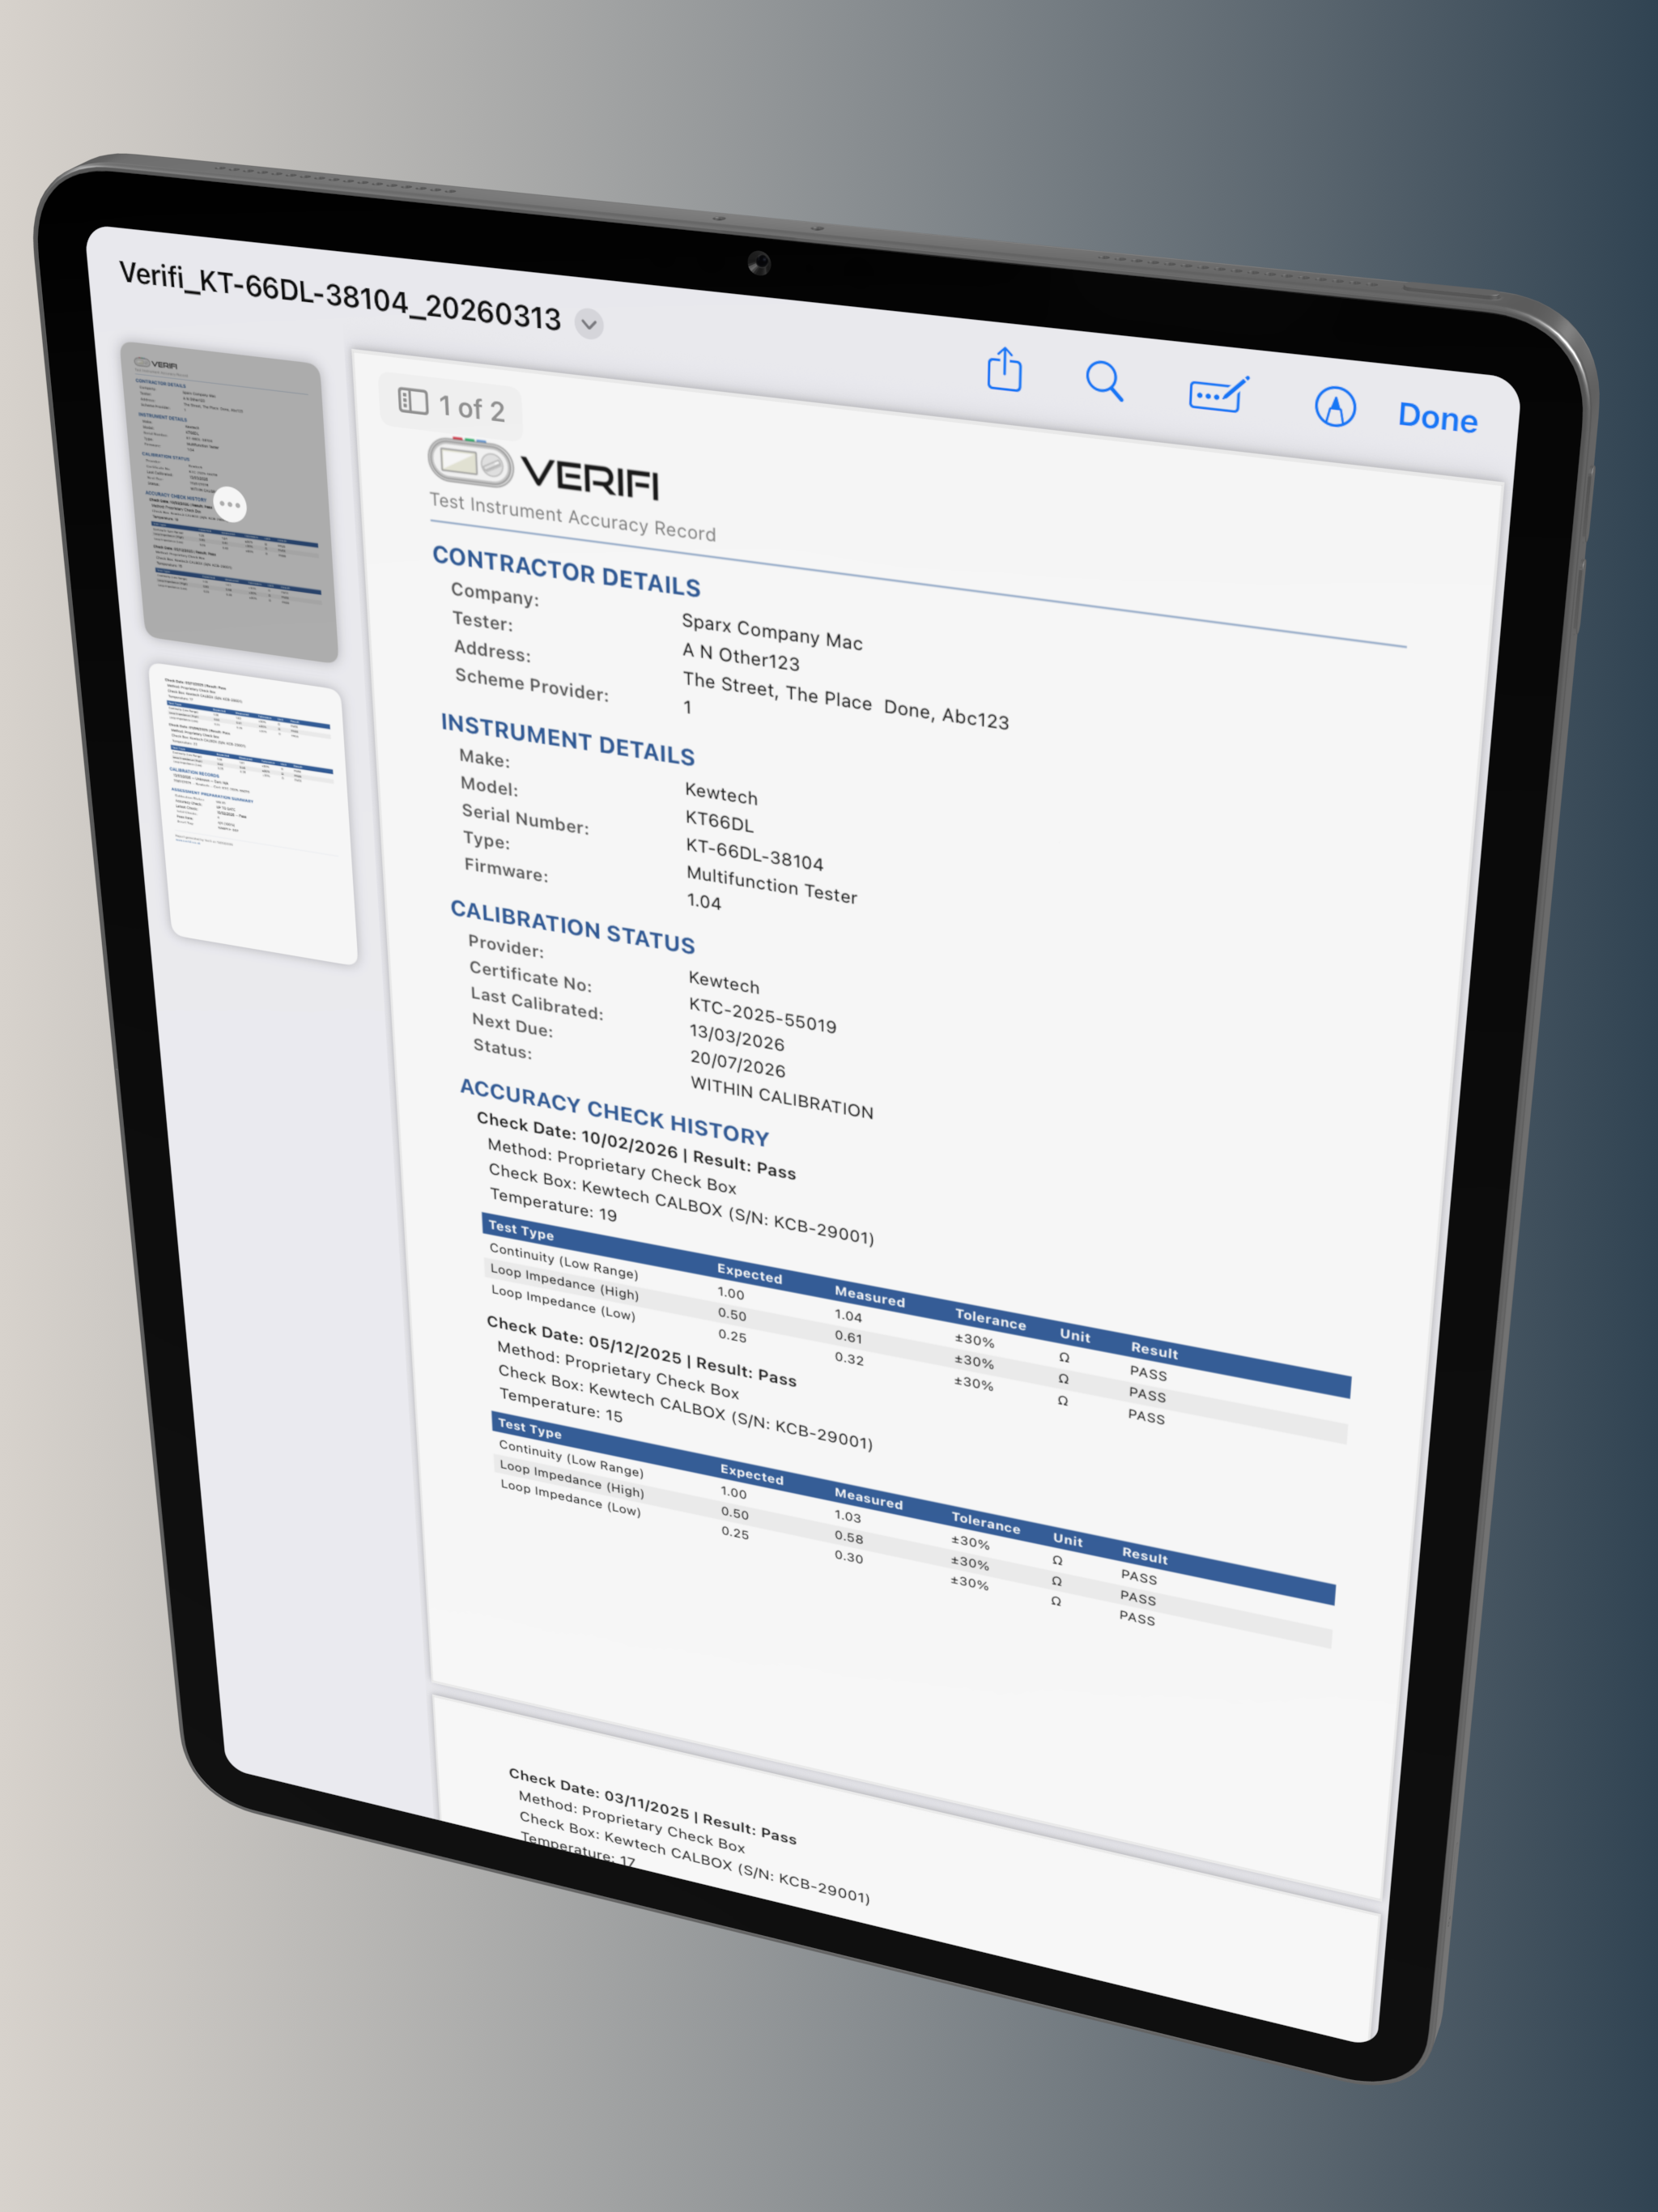Viewport: 1658px width, 2212px height.
Task: Tap company value 'Sparx Company Mac'
Action: pyautogui.click(x=772, y=632)
